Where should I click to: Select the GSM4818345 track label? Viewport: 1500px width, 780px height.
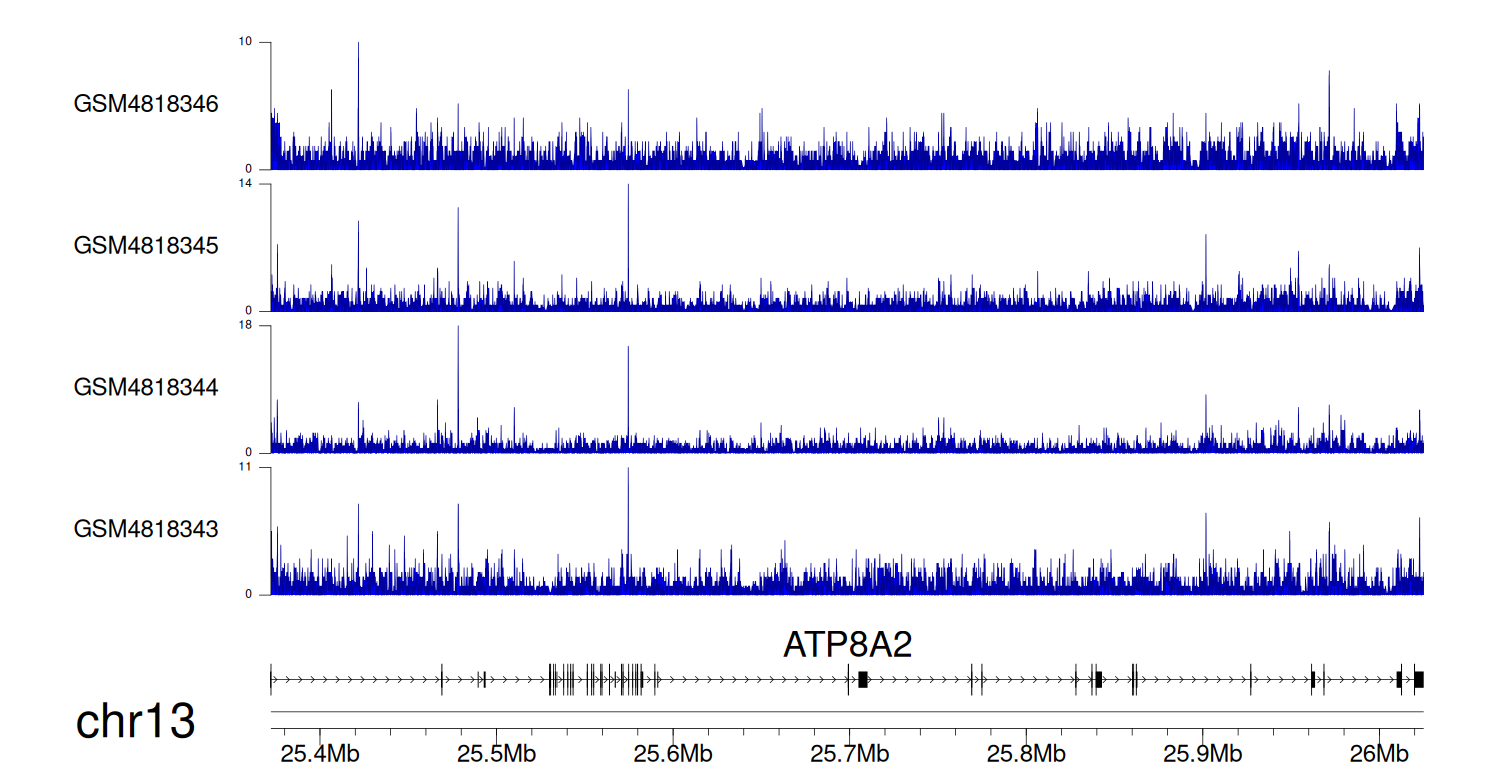146,245
